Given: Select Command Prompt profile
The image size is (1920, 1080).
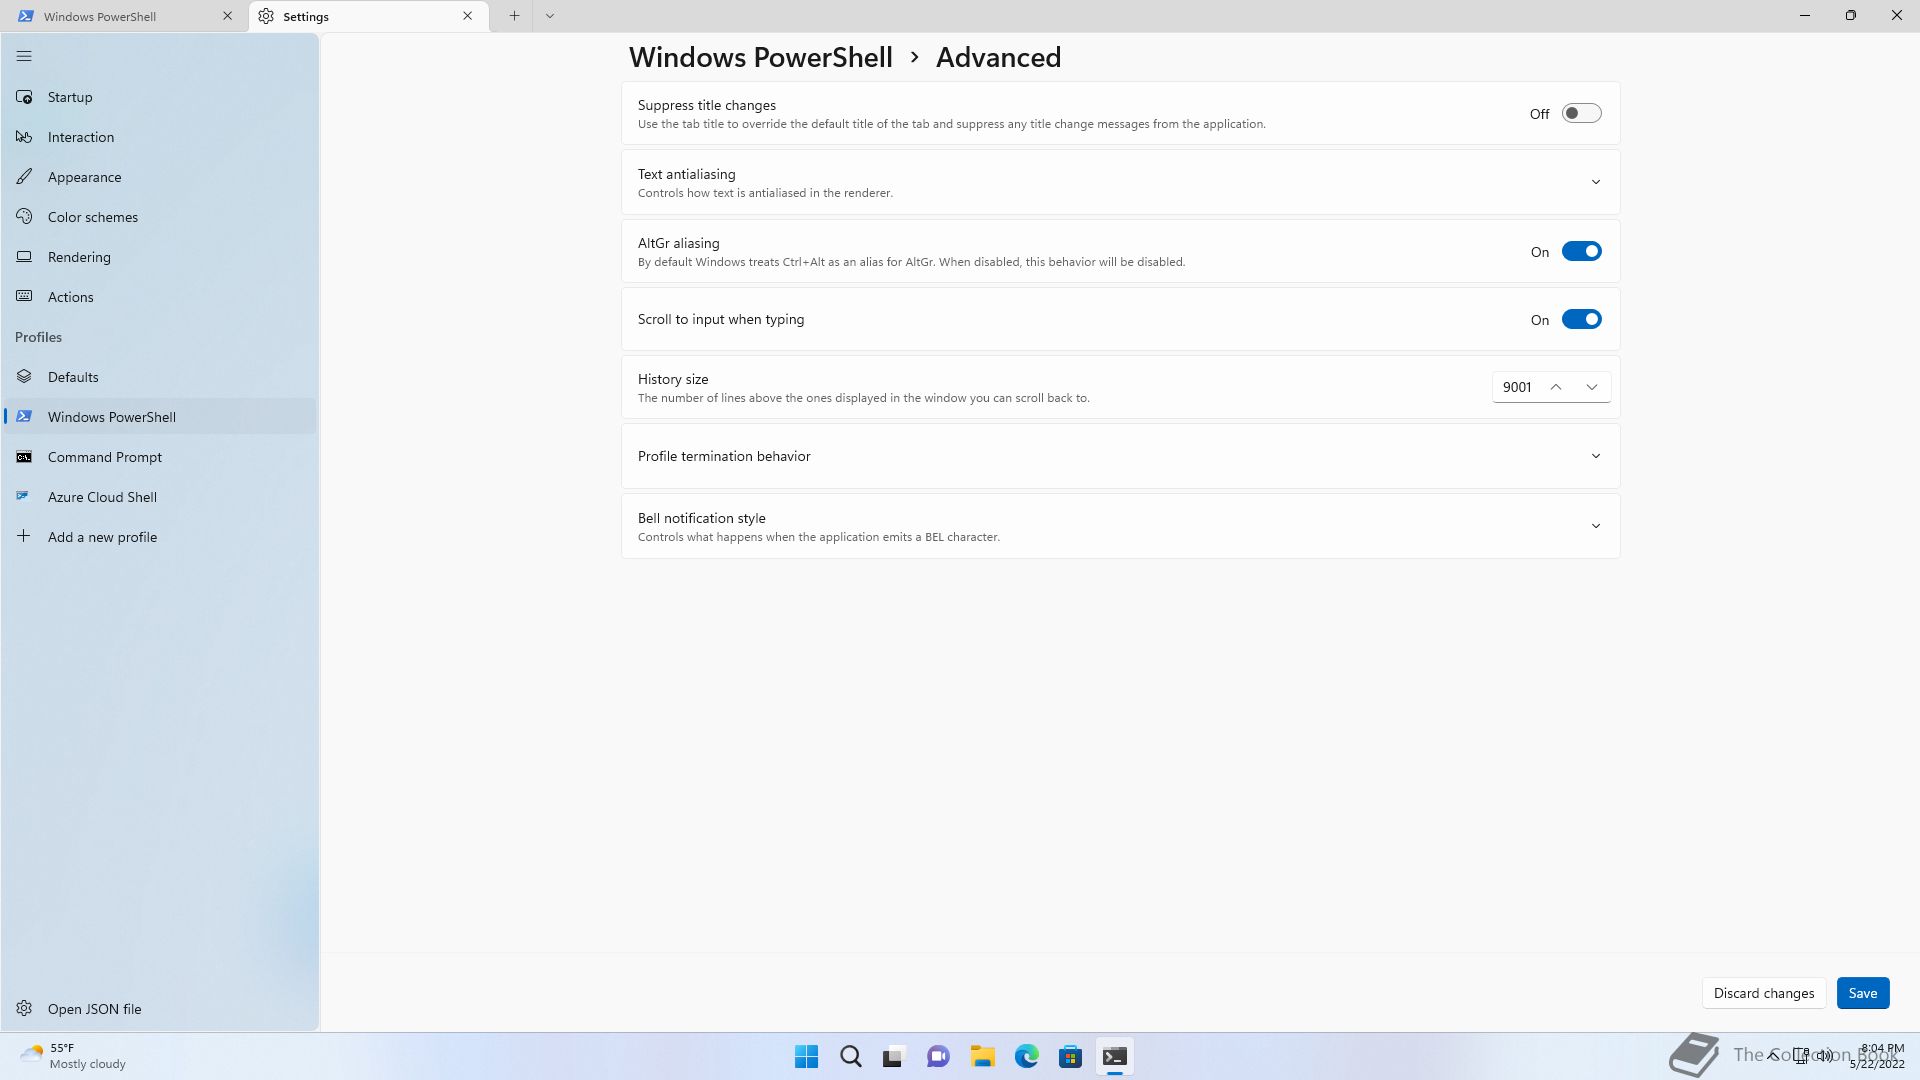Looking at the screenshot, I should click(x=160, y=457).
